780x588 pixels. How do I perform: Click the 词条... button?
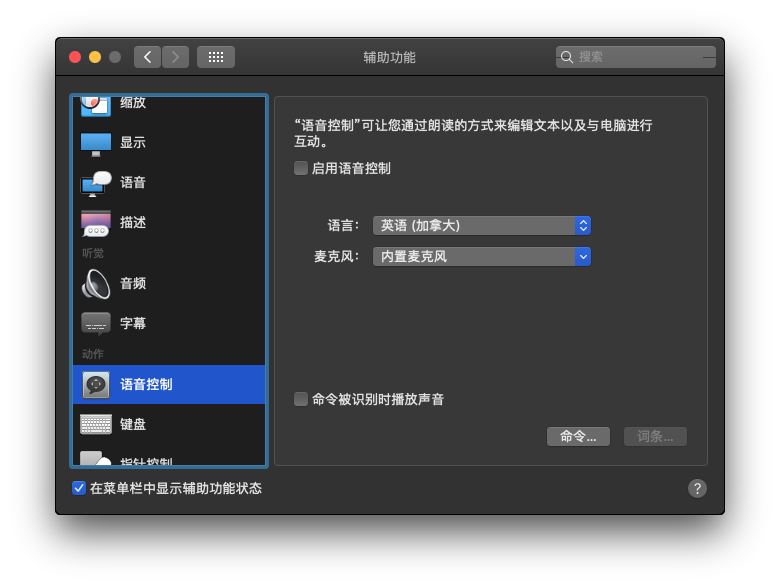pos(655,436)
